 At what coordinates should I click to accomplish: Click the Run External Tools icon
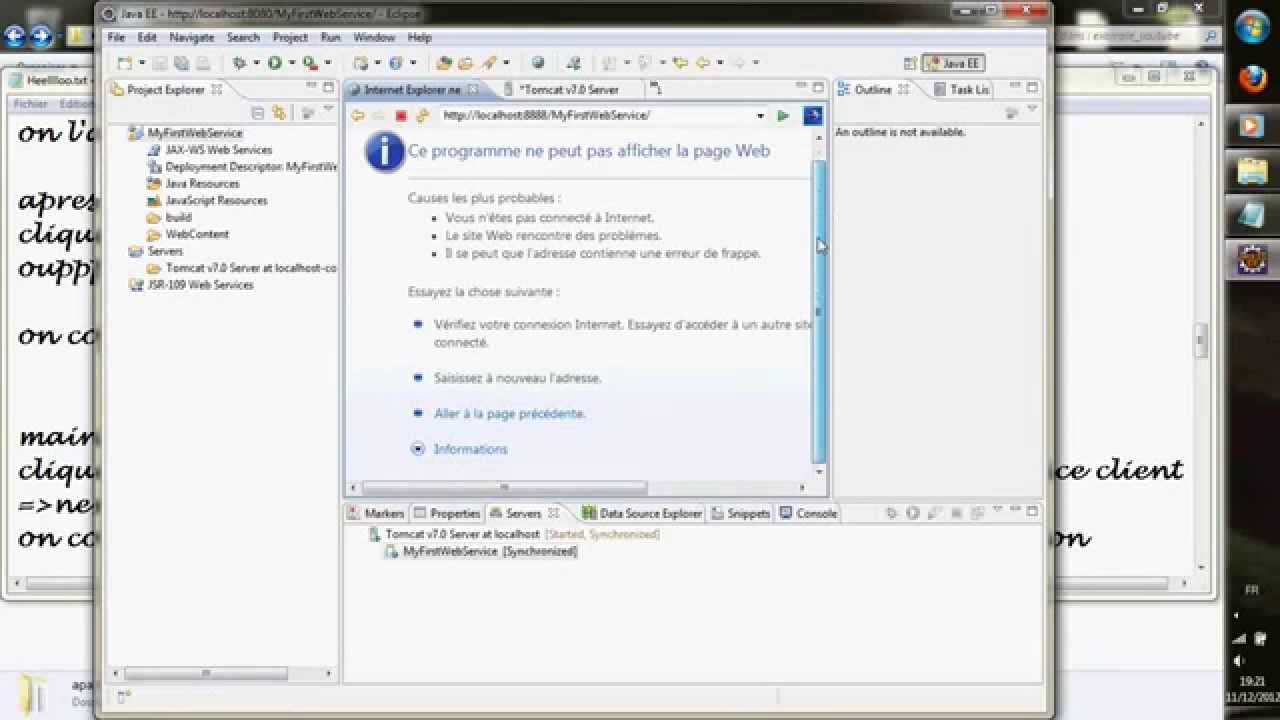[x=310, y=63]
